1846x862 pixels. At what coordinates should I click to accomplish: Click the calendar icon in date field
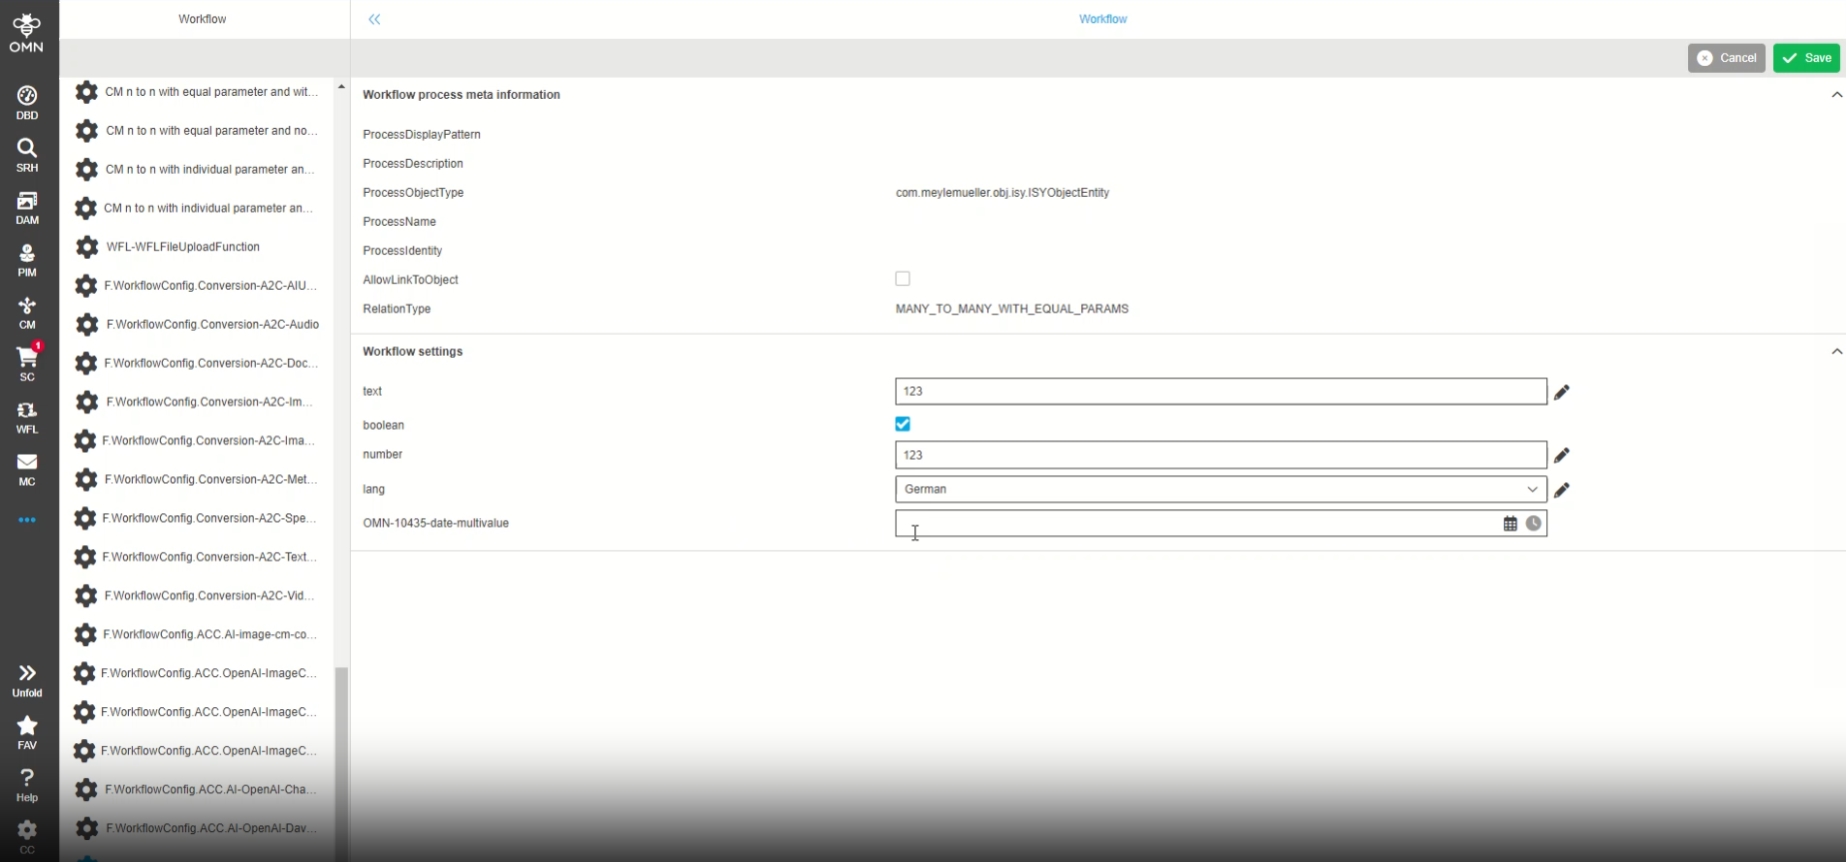(1510, 524)
